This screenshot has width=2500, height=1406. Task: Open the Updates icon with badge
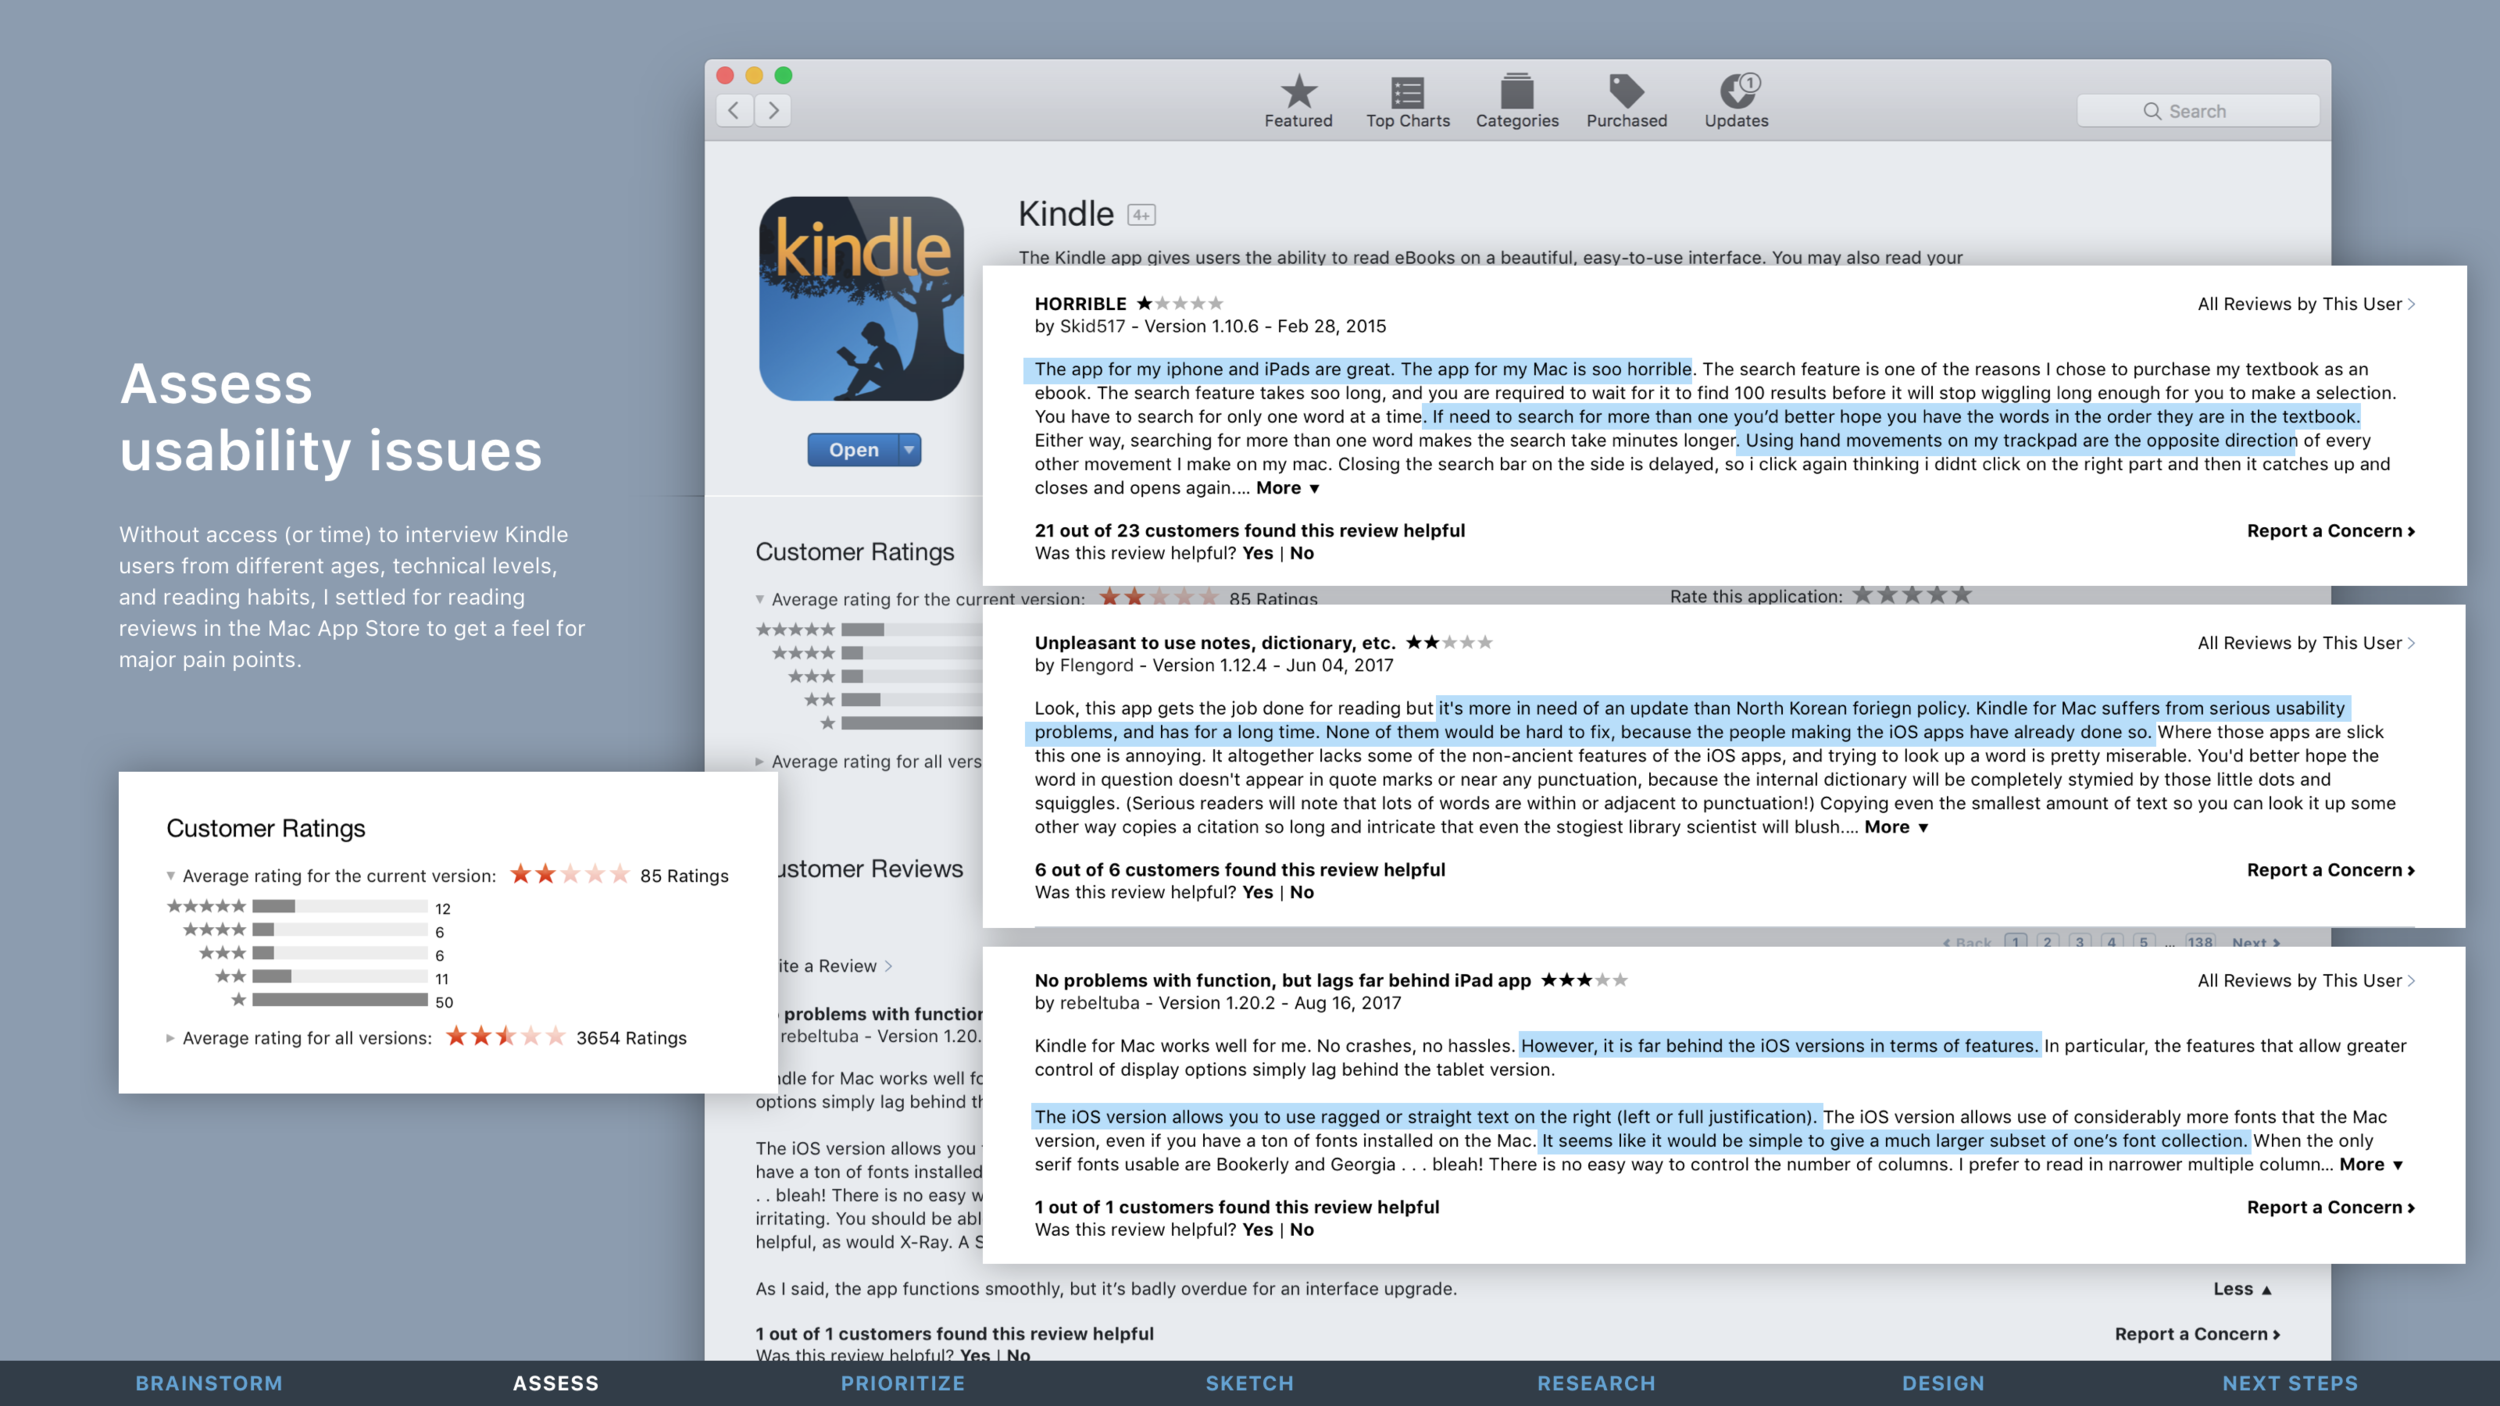(x=1737, y=93)
